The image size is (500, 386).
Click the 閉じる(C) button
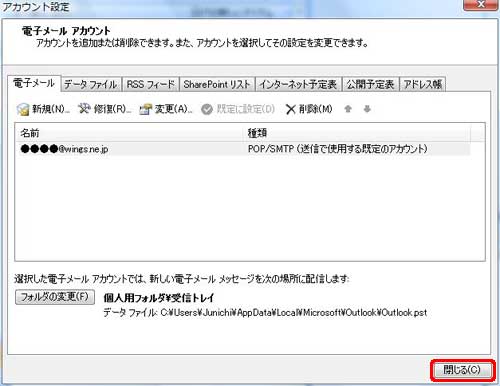tap(462, 370)
